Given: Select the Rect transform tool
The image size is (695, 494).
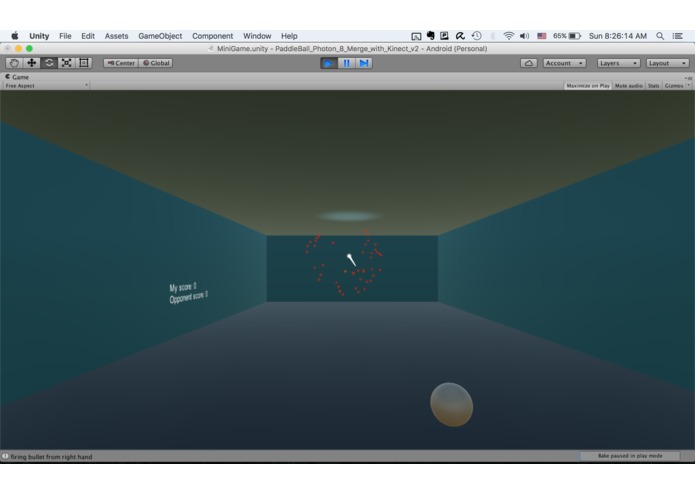Looking at the screenshot, I should [x=83, y=63].
